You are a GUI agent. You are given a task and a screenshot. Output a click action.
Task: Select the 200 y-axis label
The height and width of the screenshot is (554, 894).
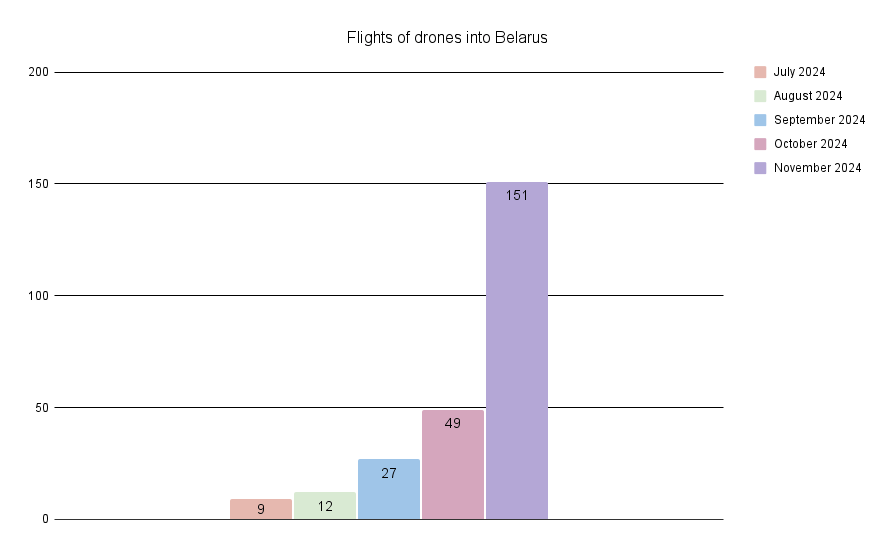[38, 72]
